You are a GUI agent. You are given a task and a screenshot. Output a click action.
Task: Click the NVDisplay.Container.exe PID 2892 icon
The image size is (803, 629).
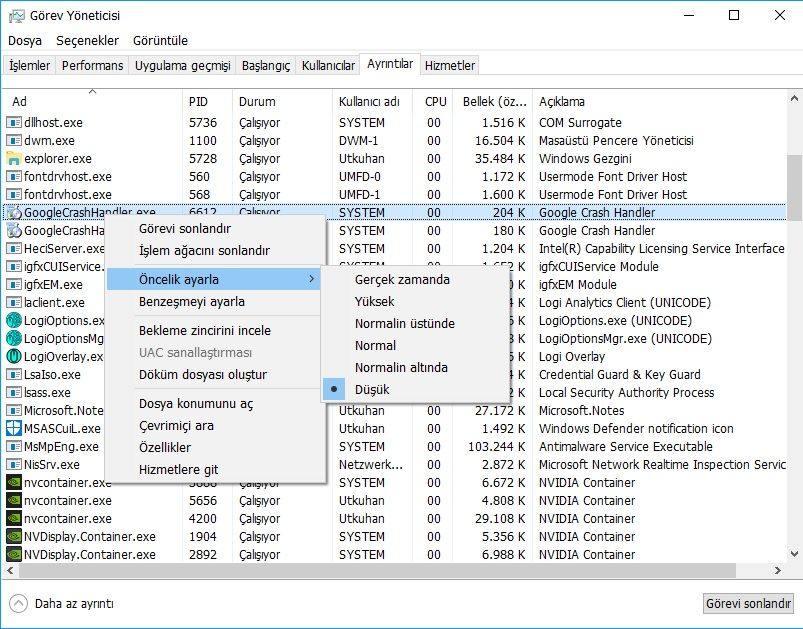[x=14, y=554]
